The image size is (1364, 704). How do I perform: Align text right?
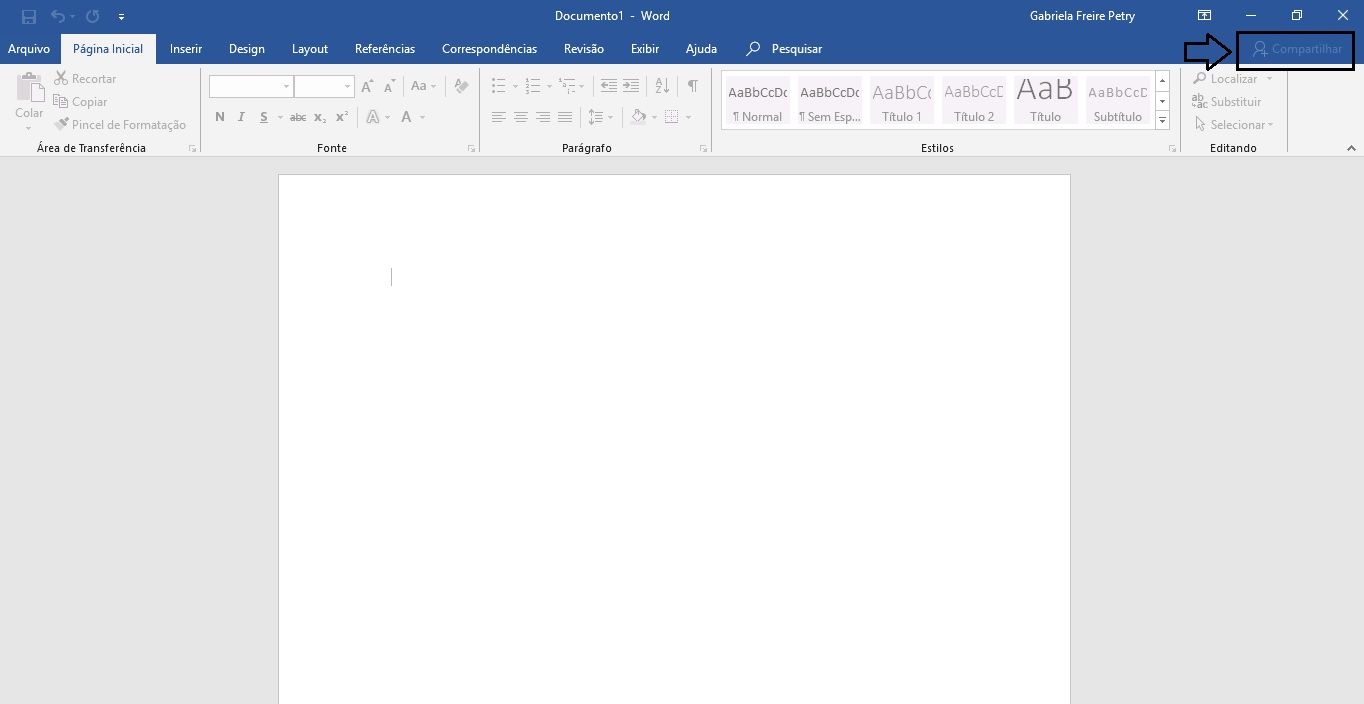(x=543, y=117)
